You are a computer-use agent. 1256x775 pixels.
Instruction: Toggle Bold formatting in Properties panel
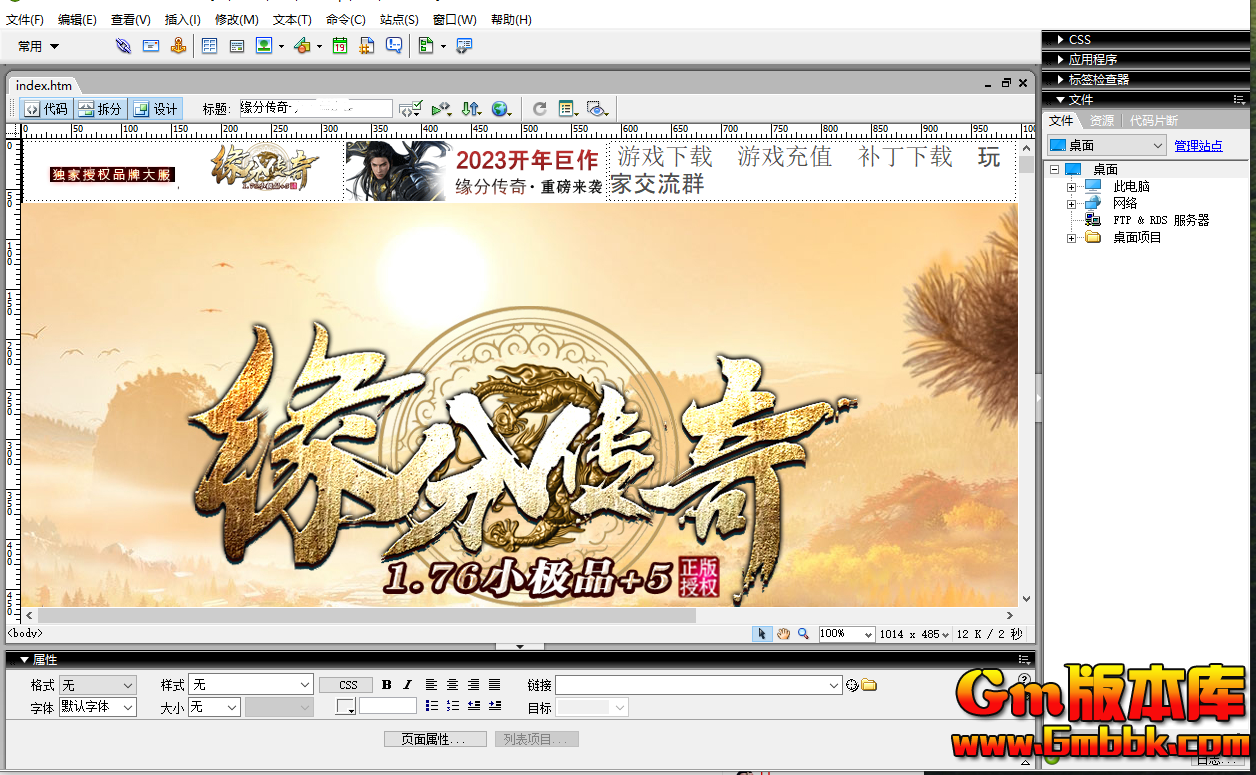point(387,685)
